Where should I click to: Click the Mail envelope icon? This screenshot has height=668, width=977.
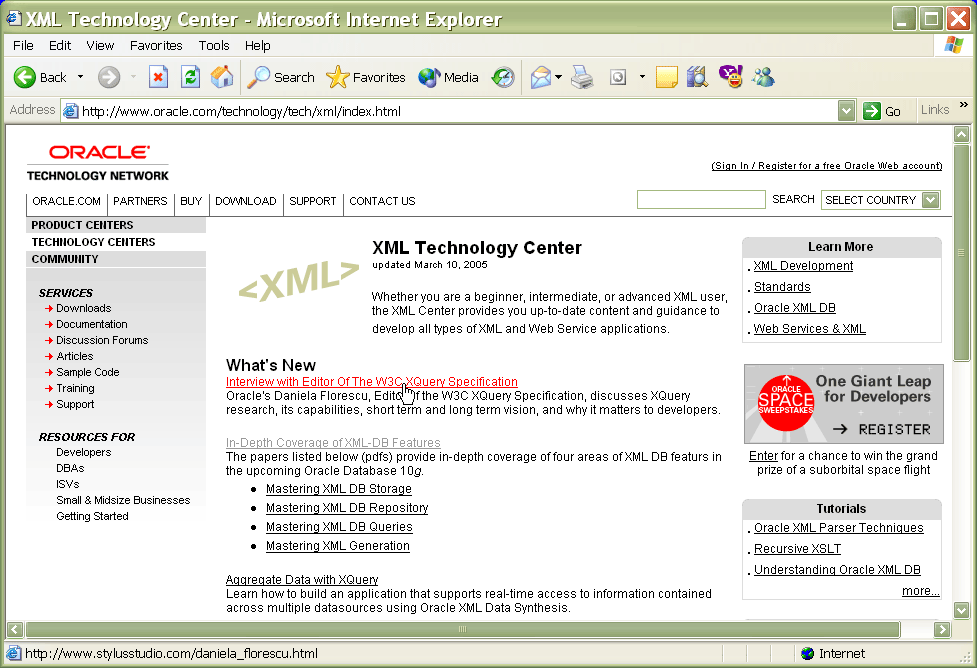541,77
